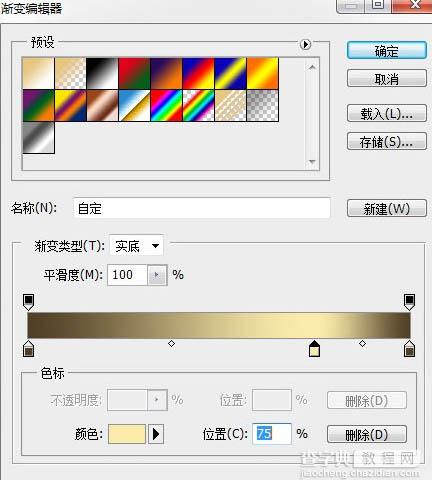Viewport: 432px width, 480px height.
Task: Select the left dark brown color stop
Action: tap(28, 349)
